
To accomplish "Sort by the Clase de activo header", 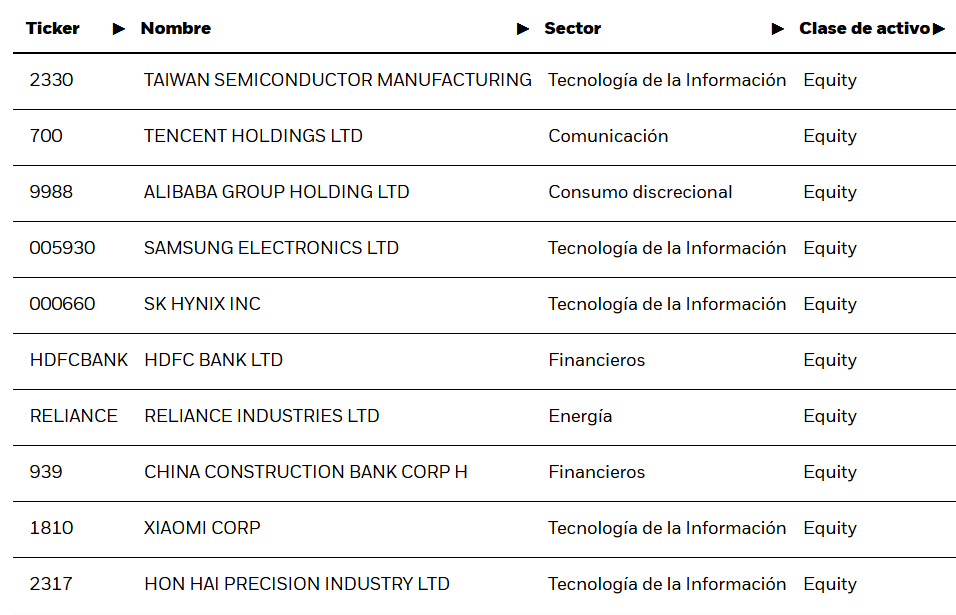I will click(864, 29).
